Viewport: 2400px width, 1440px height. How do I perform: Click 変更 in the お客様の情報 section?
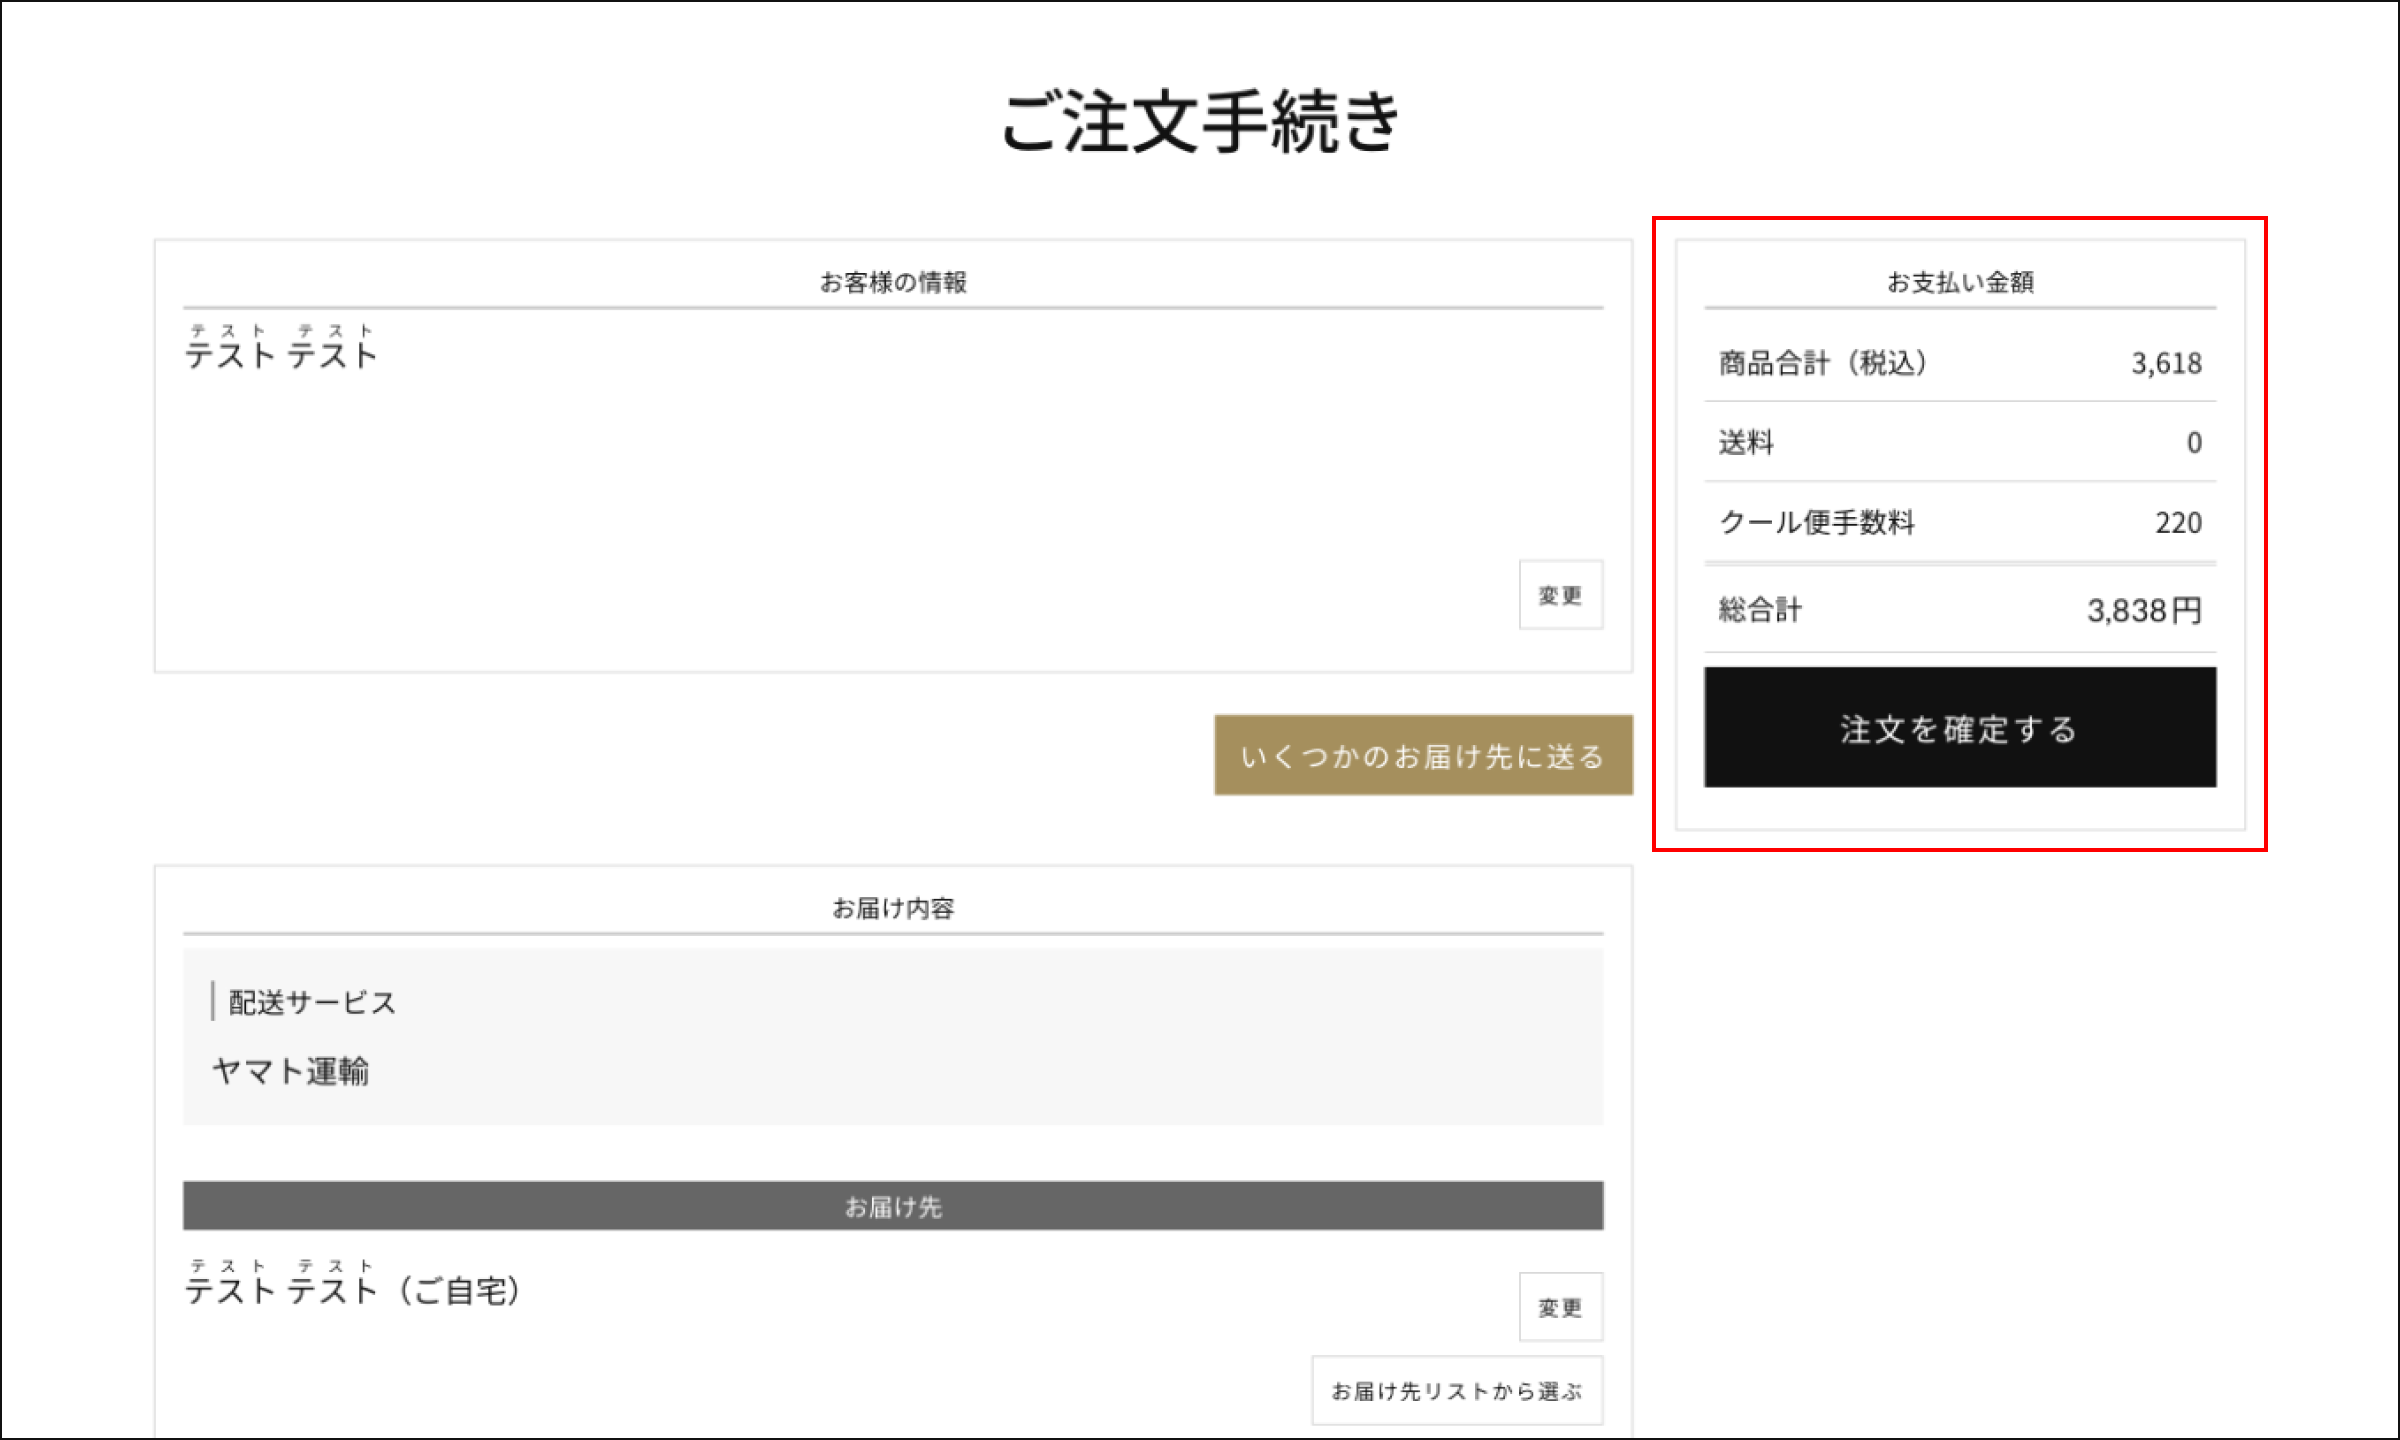pos(1560,595)
